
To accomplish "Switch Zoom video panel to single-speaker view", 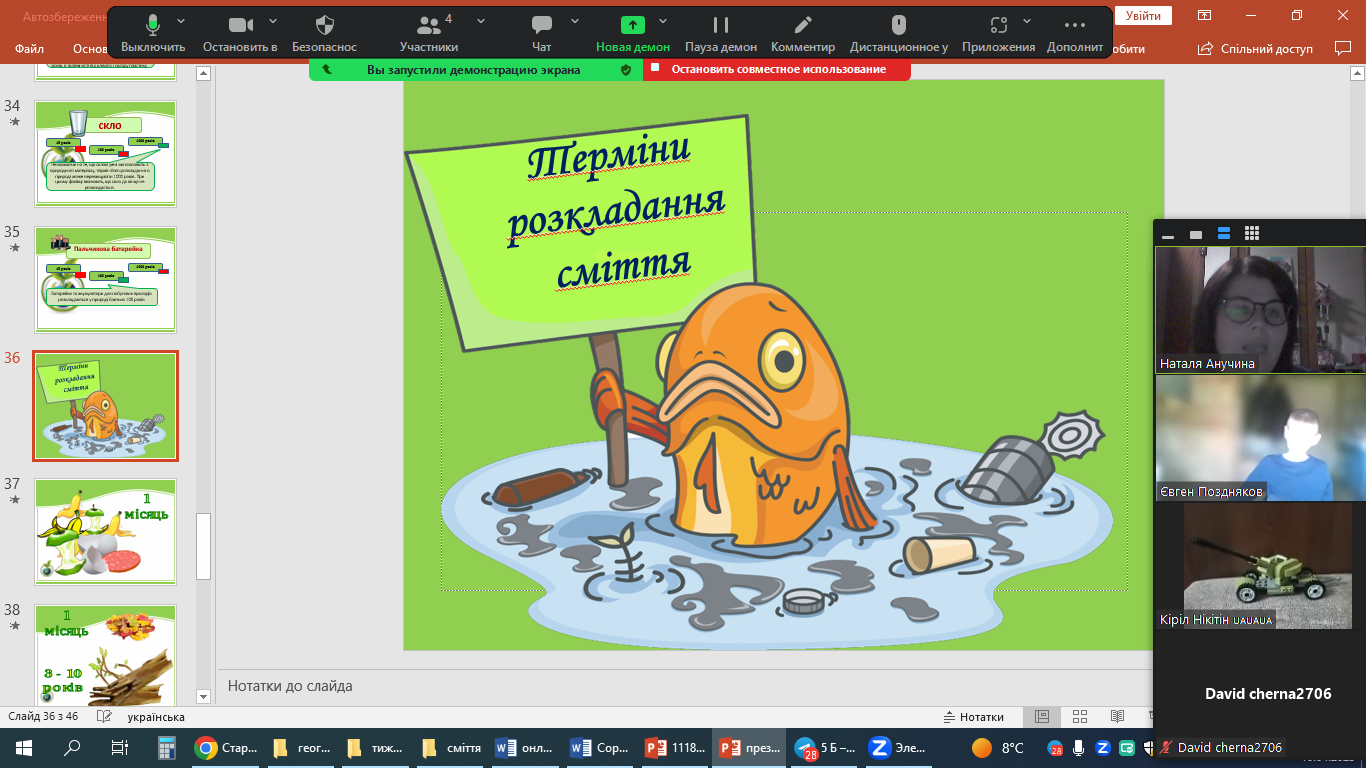I will (1196, 234).
